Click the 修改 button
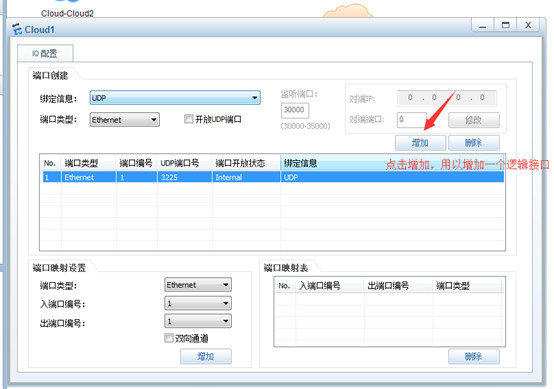Image resolution: width=554 pixels, height=389 pixels. (474, 120)
